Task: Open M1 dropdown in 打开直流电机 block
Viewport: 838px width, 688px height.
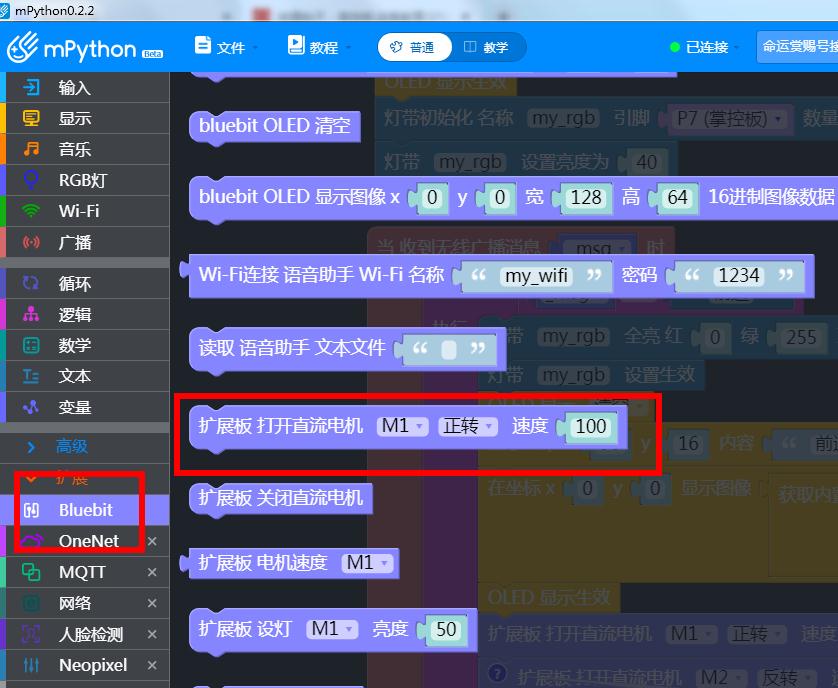Action: (x=402, y=426)
